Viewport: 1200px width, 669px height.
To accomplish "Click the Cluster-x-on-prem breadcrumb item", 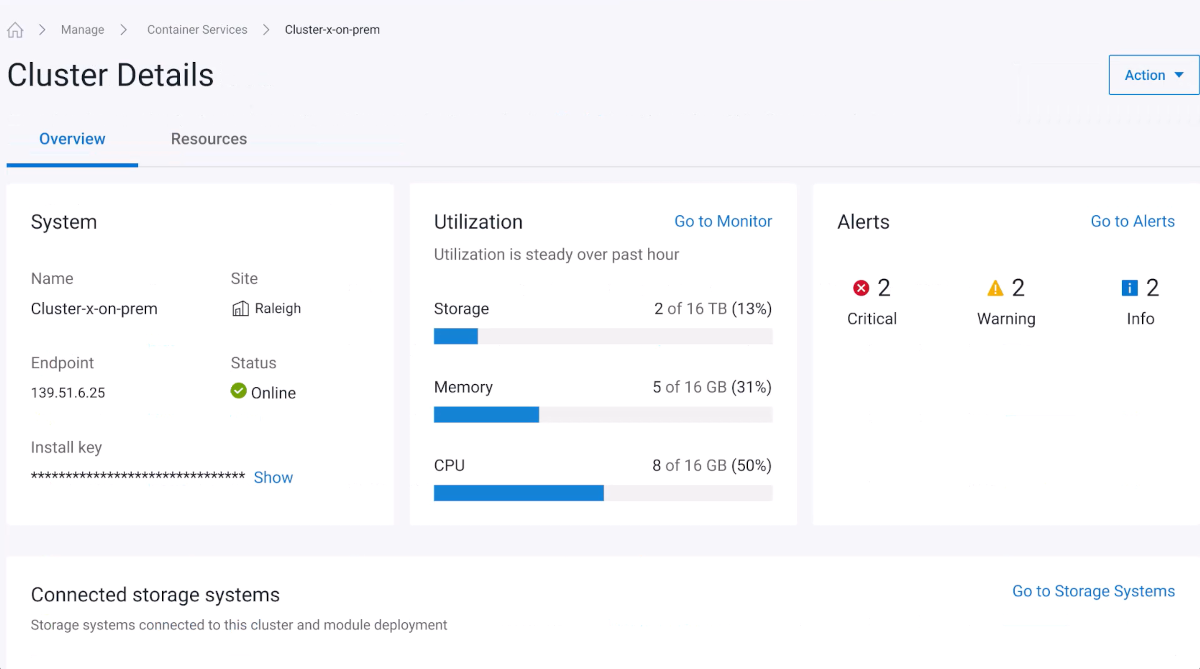I will click(x=332, y=30).
